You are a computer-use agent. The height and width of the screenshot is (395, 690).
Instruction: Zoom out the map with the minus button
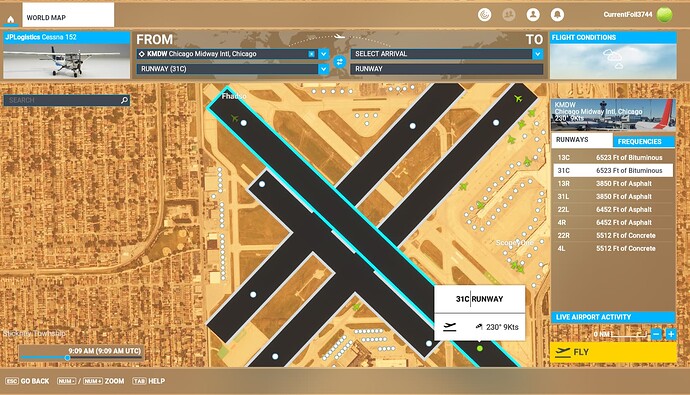[656, 334]
